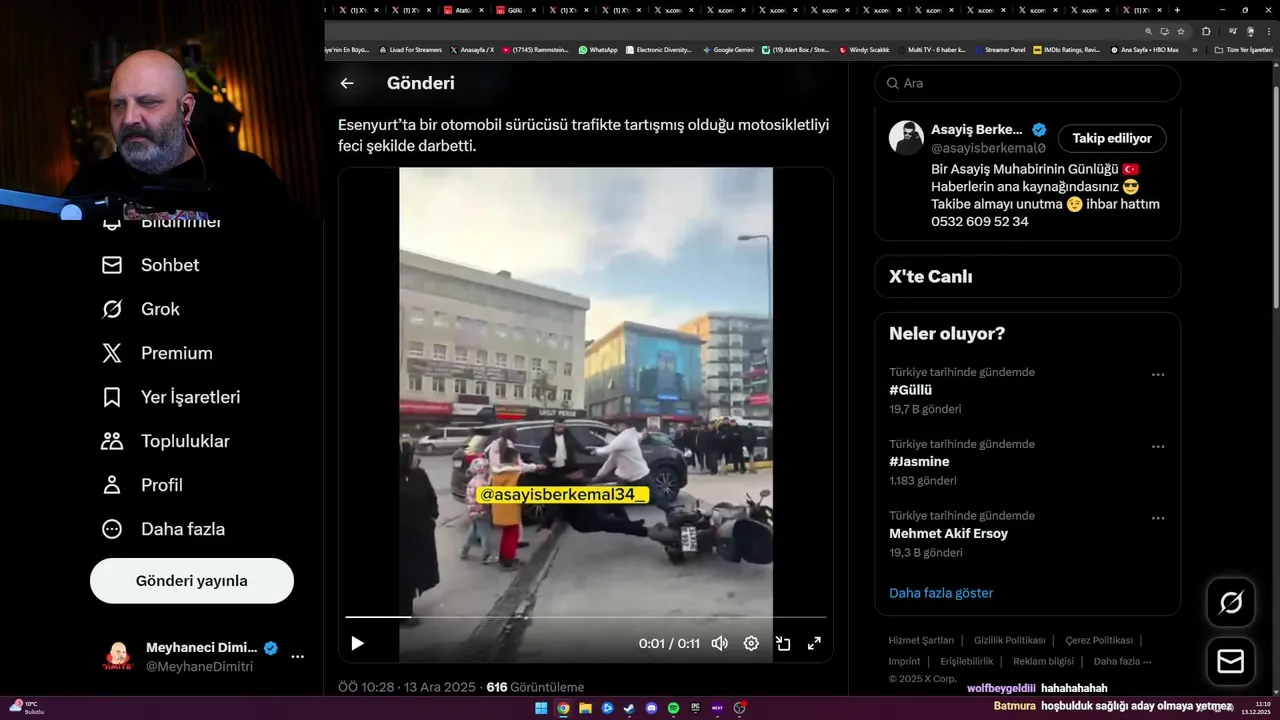The height and width of the screenshot is (720, 1280).
Task: Open Reklam bilgisi footer link
Action: click(1043, 661)
